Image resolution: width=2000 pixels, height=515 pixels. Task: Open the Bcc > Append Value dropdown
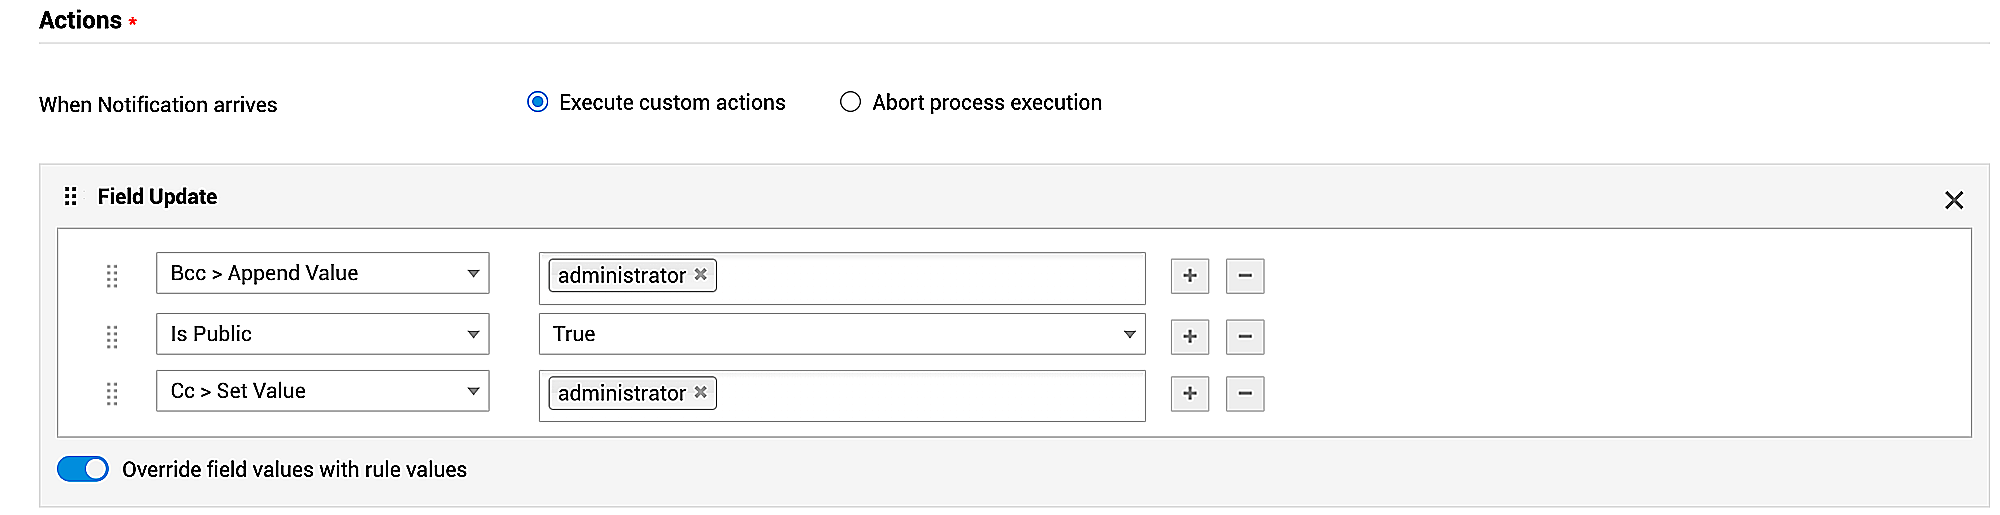click(x=322, y=273)
